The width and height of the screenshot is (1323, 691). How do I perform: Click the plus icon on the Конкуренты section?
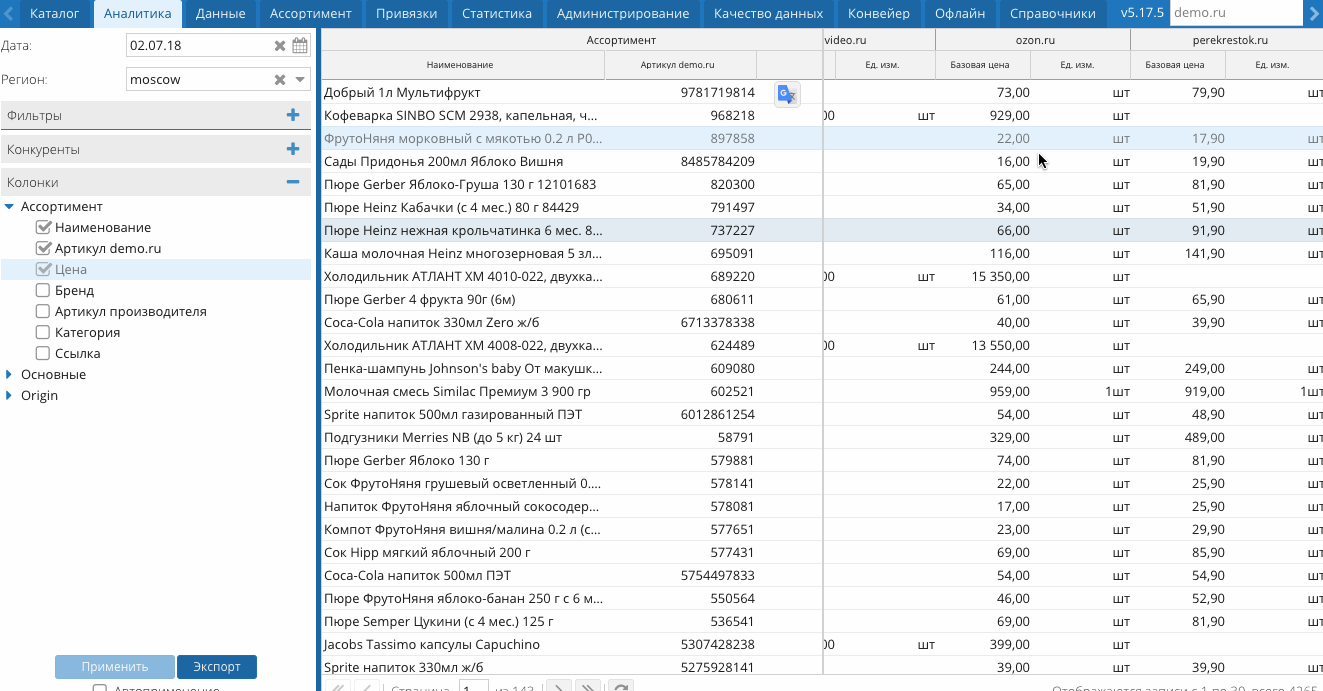pos(293,149)
